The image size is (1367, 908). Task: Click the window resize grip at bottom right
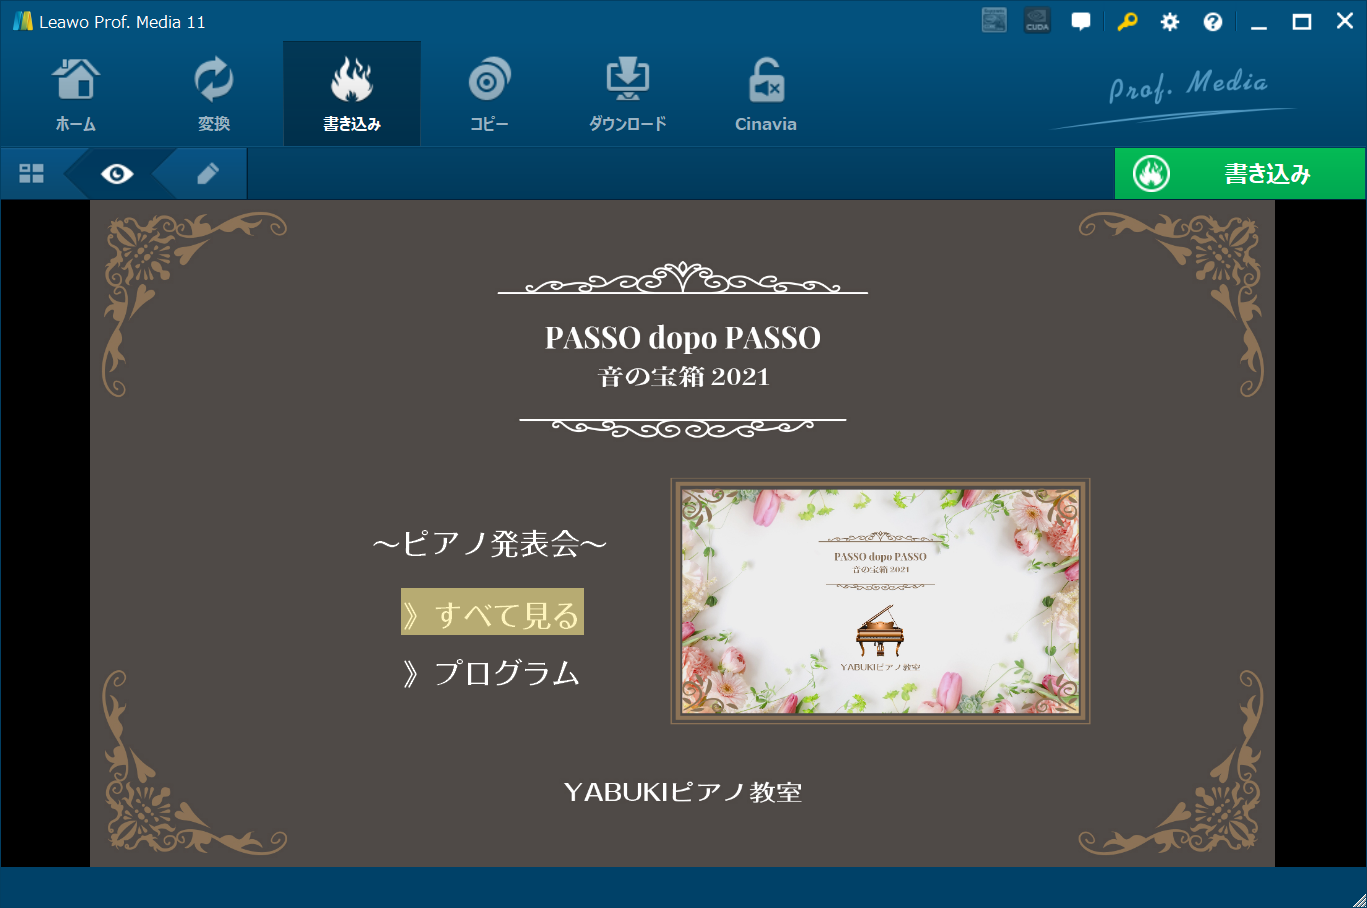tap(1359, 900)
